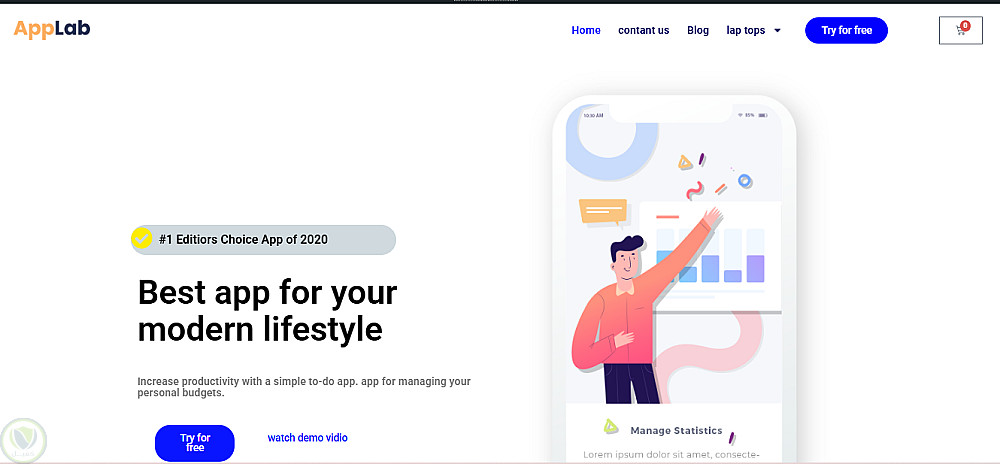Open the Blog menu link
The height and width of the screenshot is (464, 1000).
(x=698, y=30)
